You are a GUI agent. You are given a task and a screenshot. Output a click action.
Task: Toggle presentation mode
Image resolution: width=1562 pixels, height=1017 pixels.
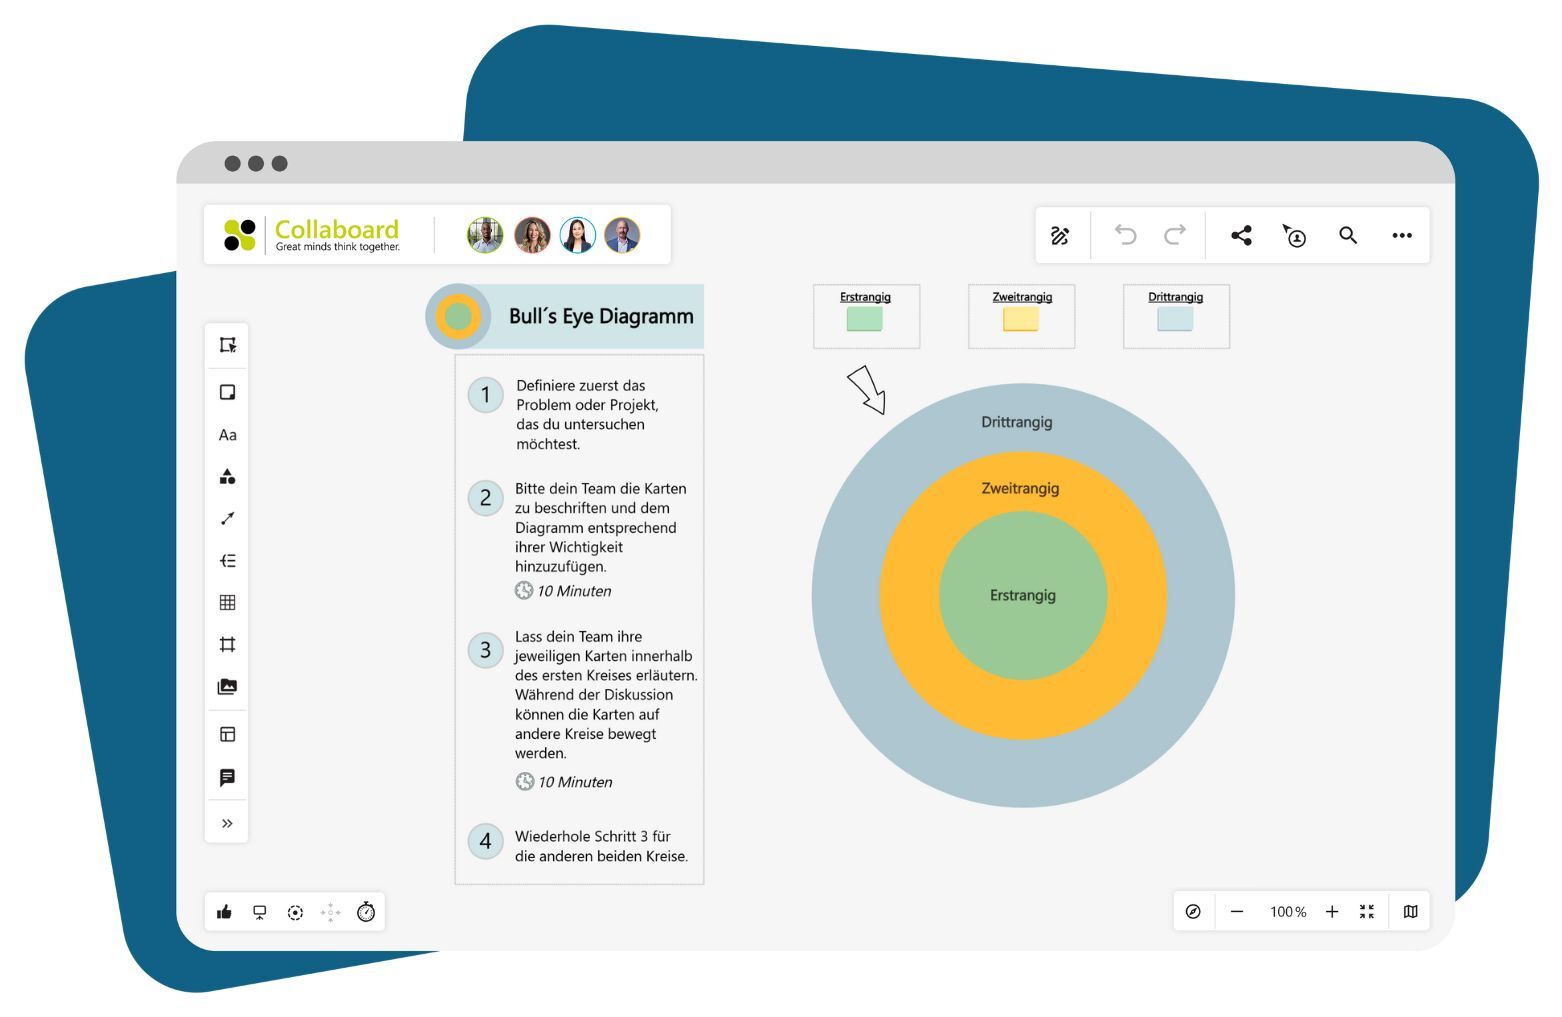[260, 912]
